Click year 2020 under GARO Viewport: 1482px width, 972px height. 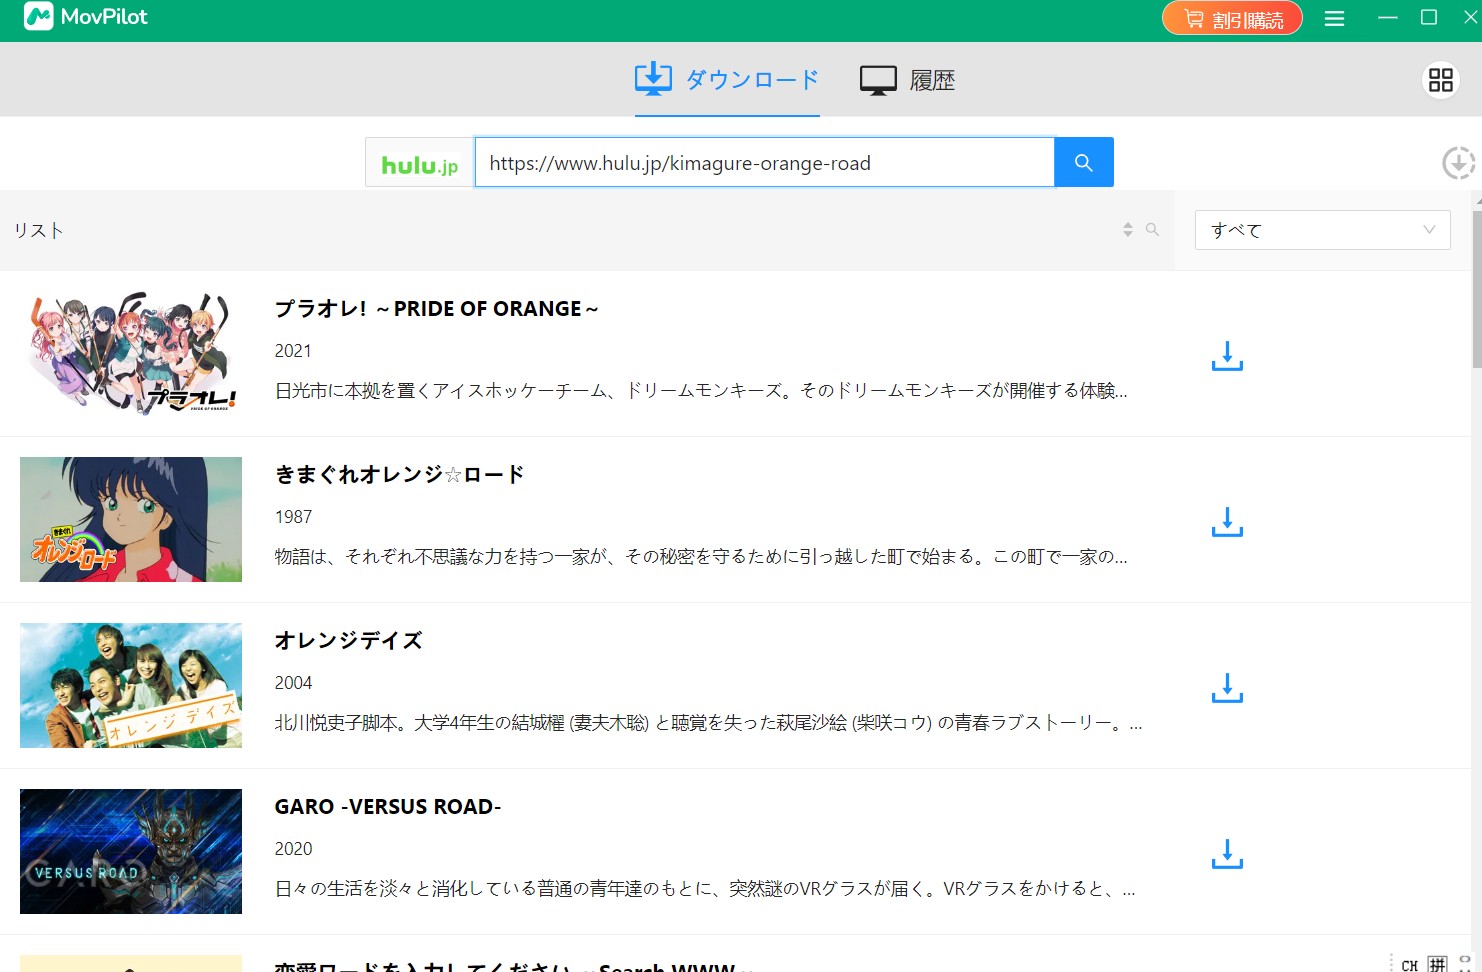click(x=293, y=849)
